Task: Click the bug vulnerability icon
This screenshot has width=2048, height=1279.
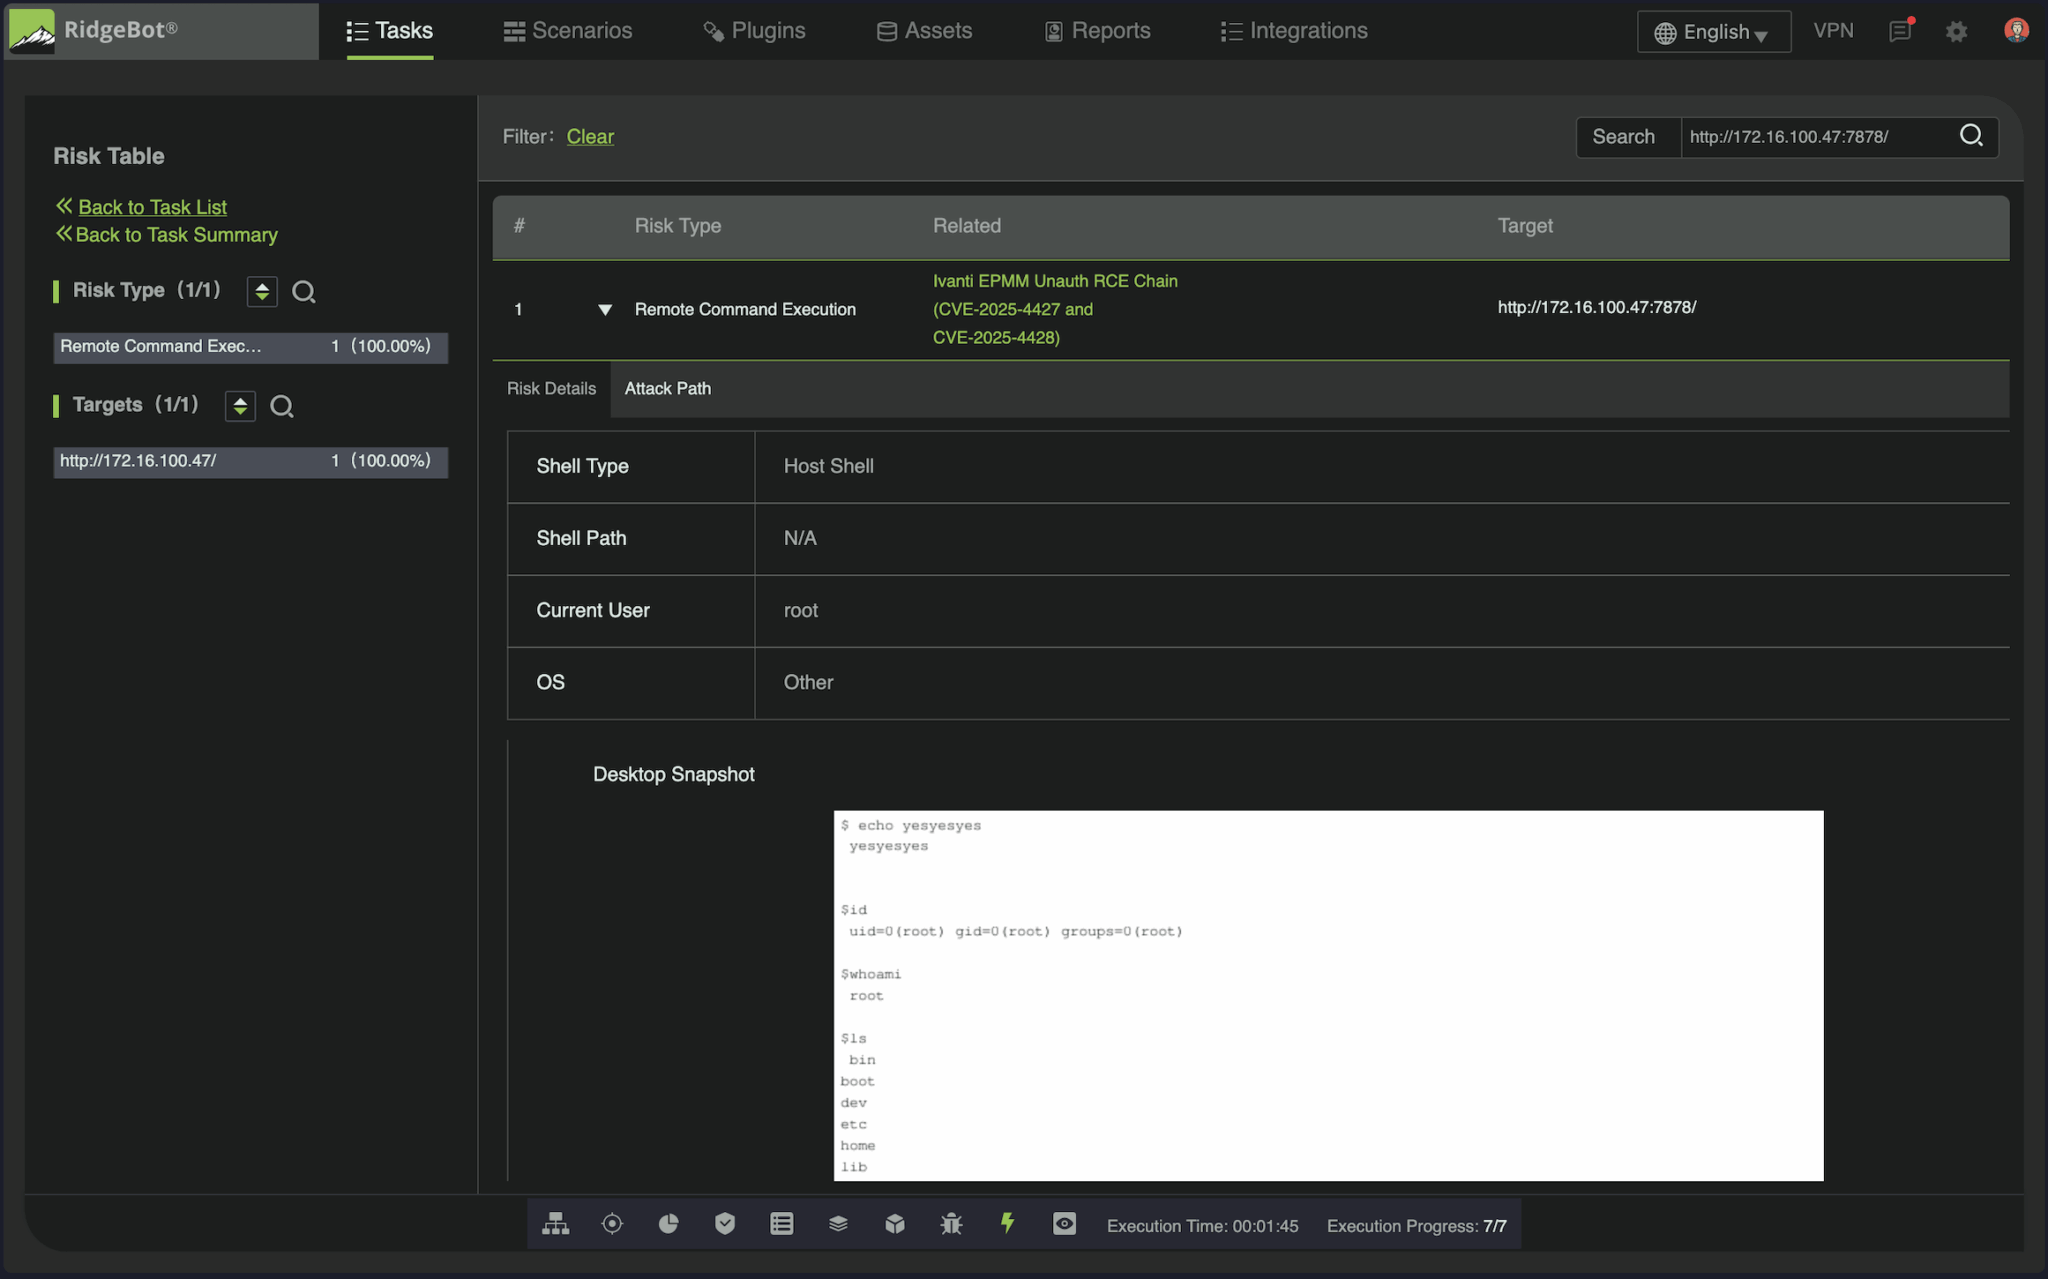Action: [x=951, y=1223]
